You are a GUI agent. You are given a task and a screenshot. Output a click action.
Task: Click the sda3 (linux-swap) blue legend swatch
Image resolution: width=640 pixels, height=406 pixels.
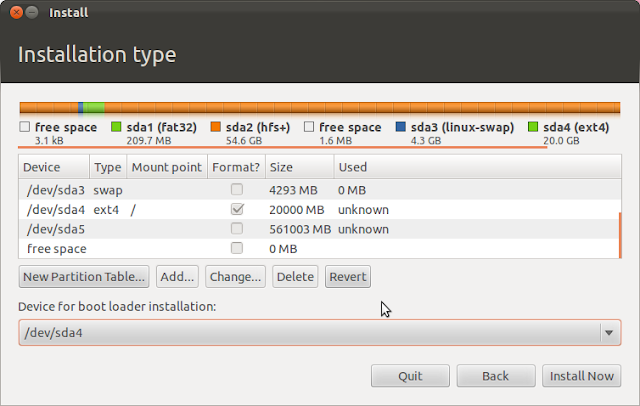pyautogui.click(x=401, y=127)
